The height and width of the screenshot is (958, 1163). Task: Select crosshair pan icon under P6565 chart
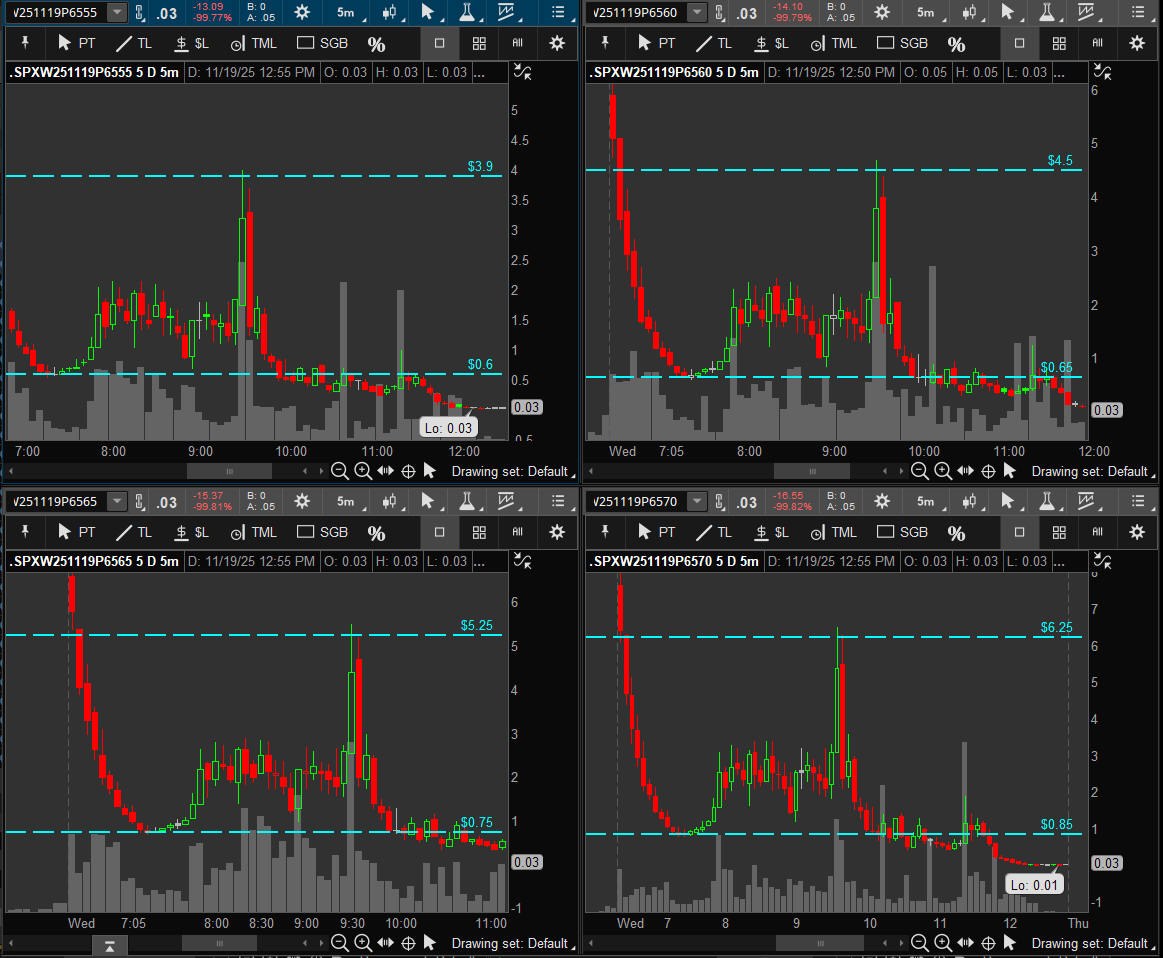click(408, 942)
